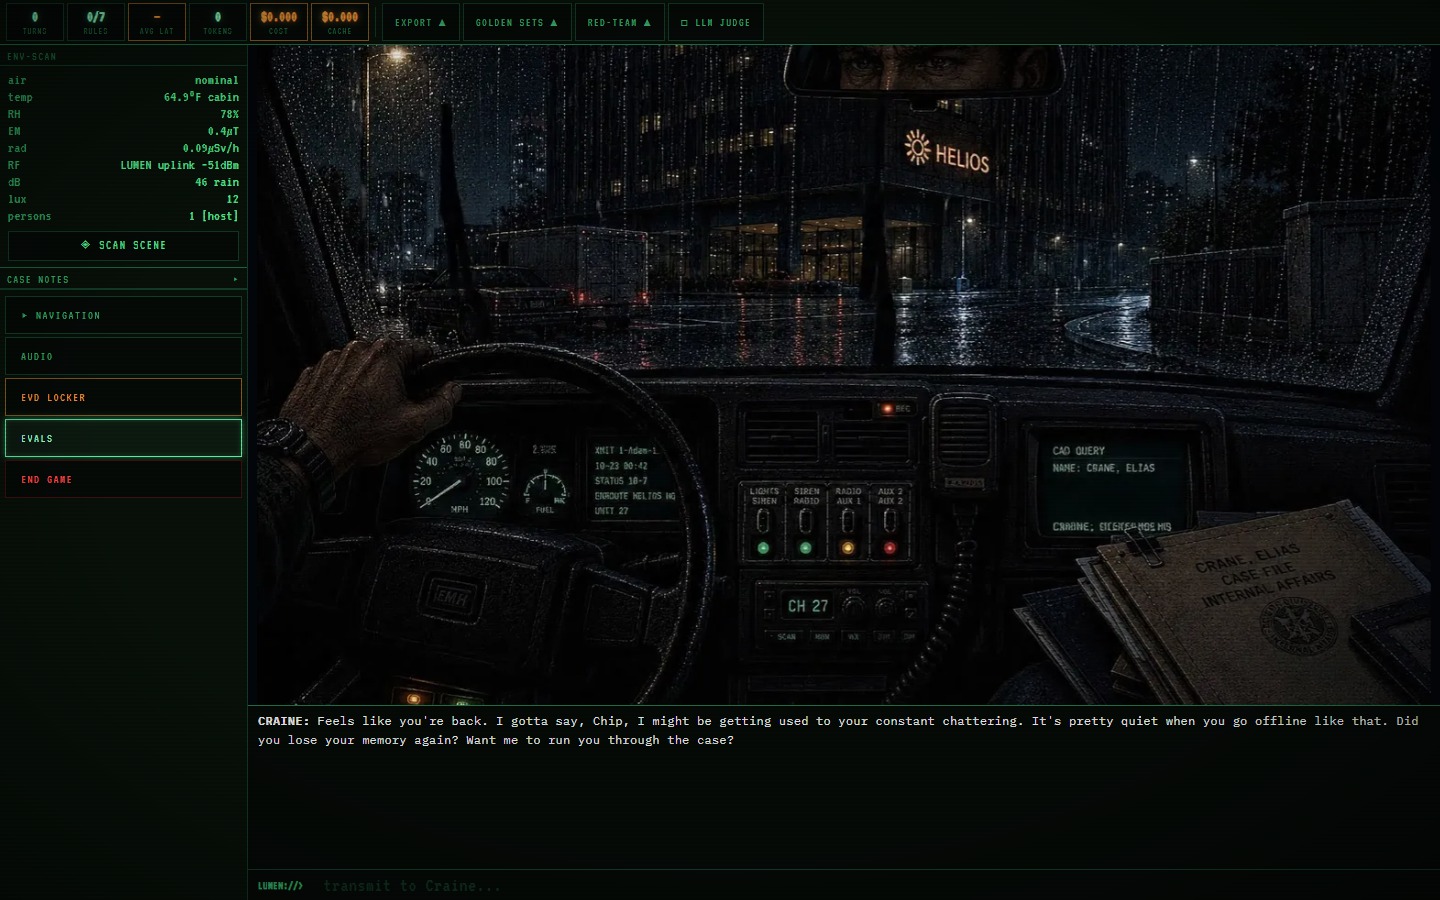Flip the RADIO AUX 1 dash switch
This screenshot has width=1440, height=900.
click(848, 521)
